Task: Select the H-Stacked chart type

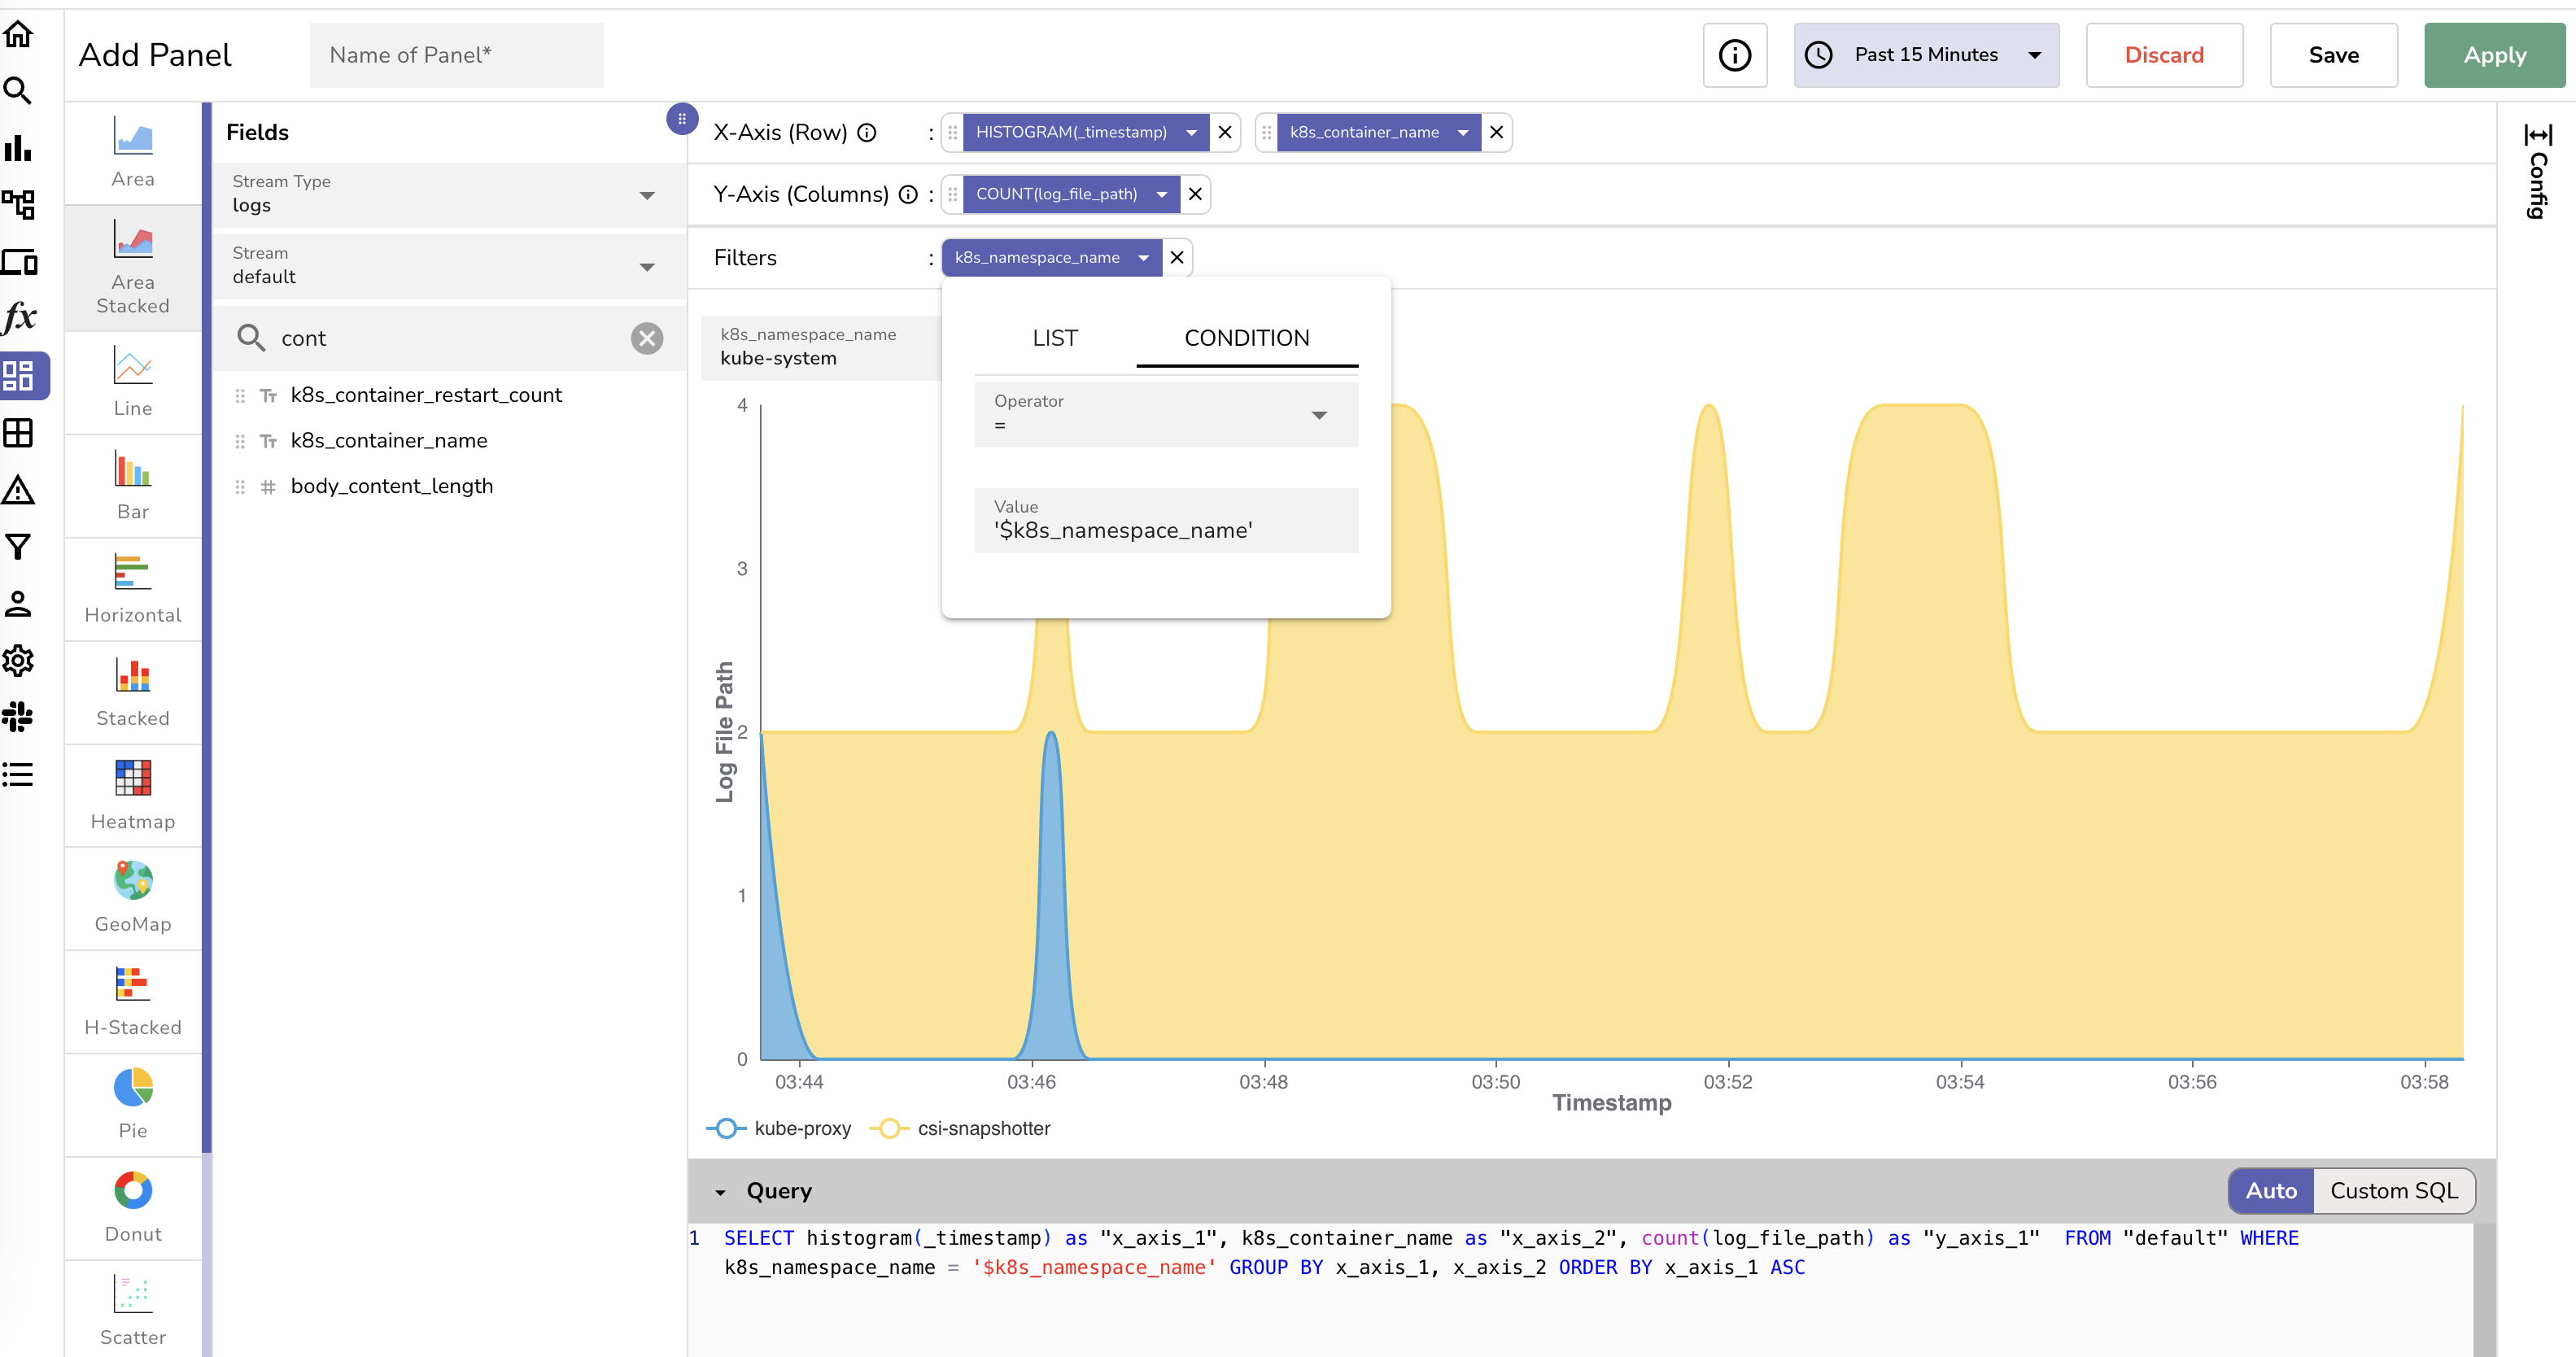Action: [x=133, y=1001]
